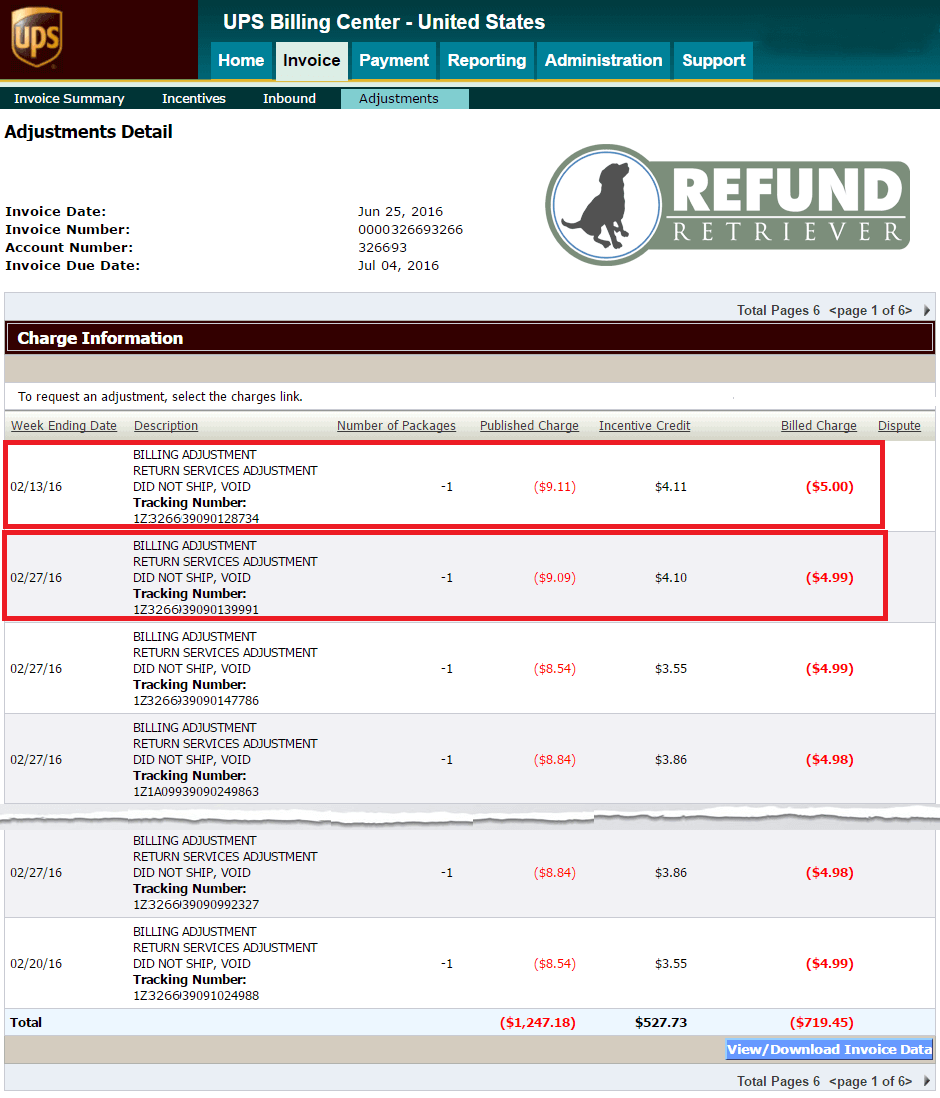This screenshot has width=940, height=1098.
Task: Open the Reporting tab
Action: click(x=487, y=61)
